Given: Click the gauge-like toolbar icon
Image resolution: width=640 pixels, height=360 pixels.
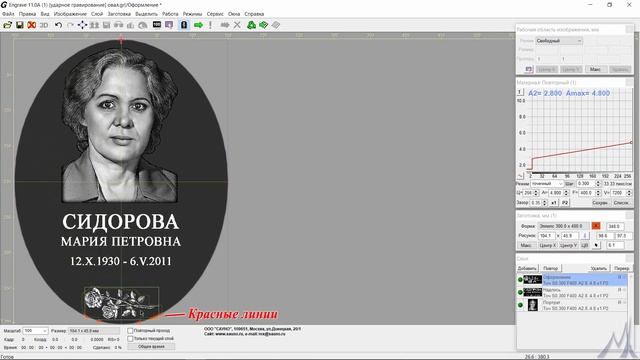Looking at the screenshot, I should [x=142, y=25].
